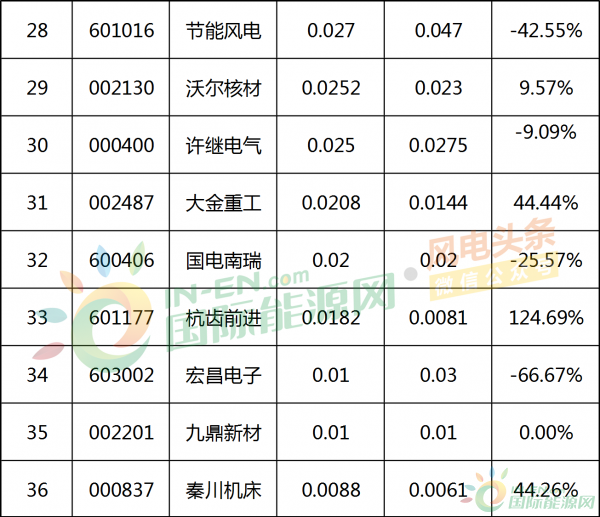Click value 0.0081
This screenshot has width=600, height=517.
(x=438, y=318)
